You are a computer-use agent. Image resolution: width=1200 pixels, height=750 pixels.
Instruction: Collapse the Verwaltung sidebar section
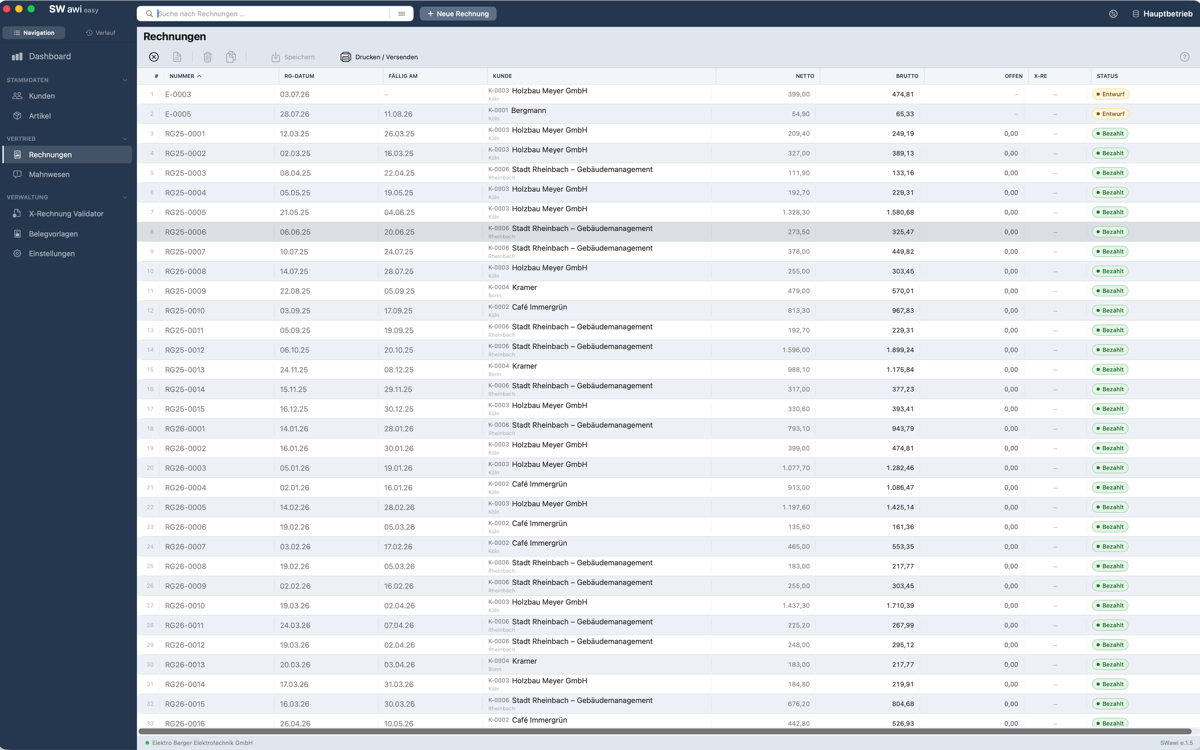pyautogui.click(x=125, y=197)
